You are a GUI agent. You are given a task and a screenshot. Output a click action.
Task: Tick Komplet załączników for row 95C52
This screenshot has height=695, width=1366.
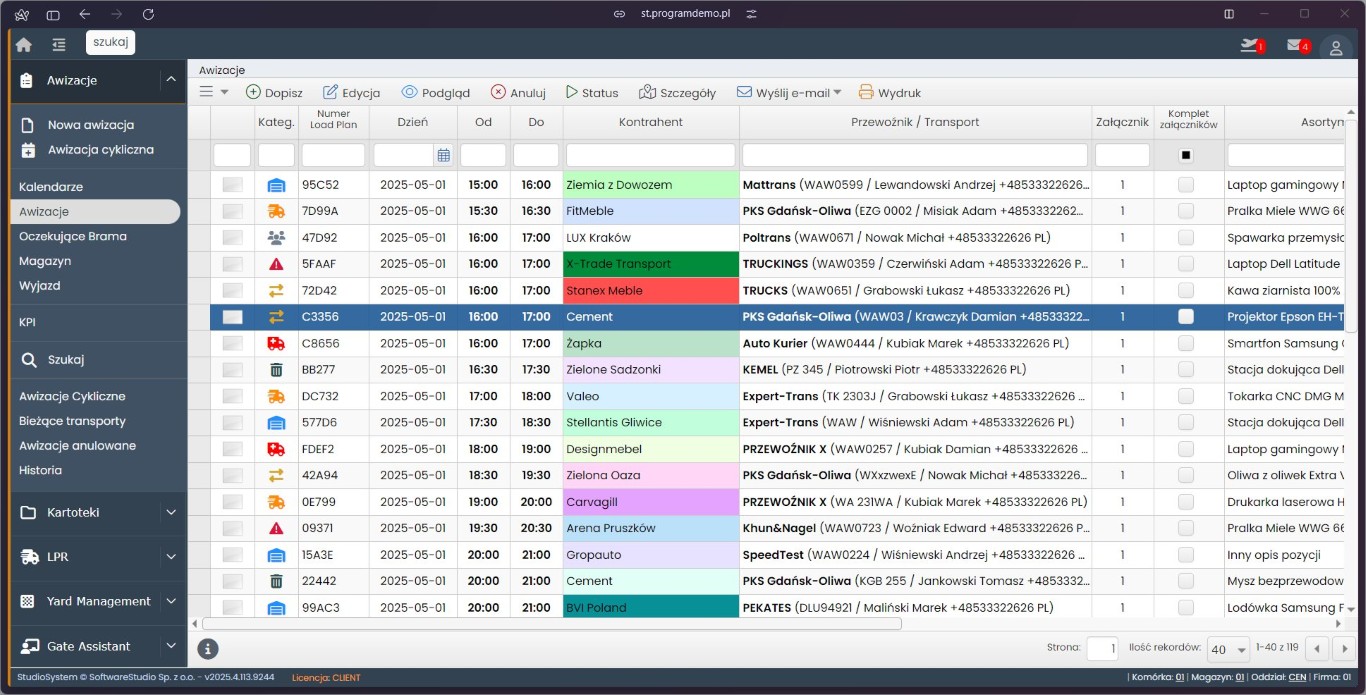1186,185
